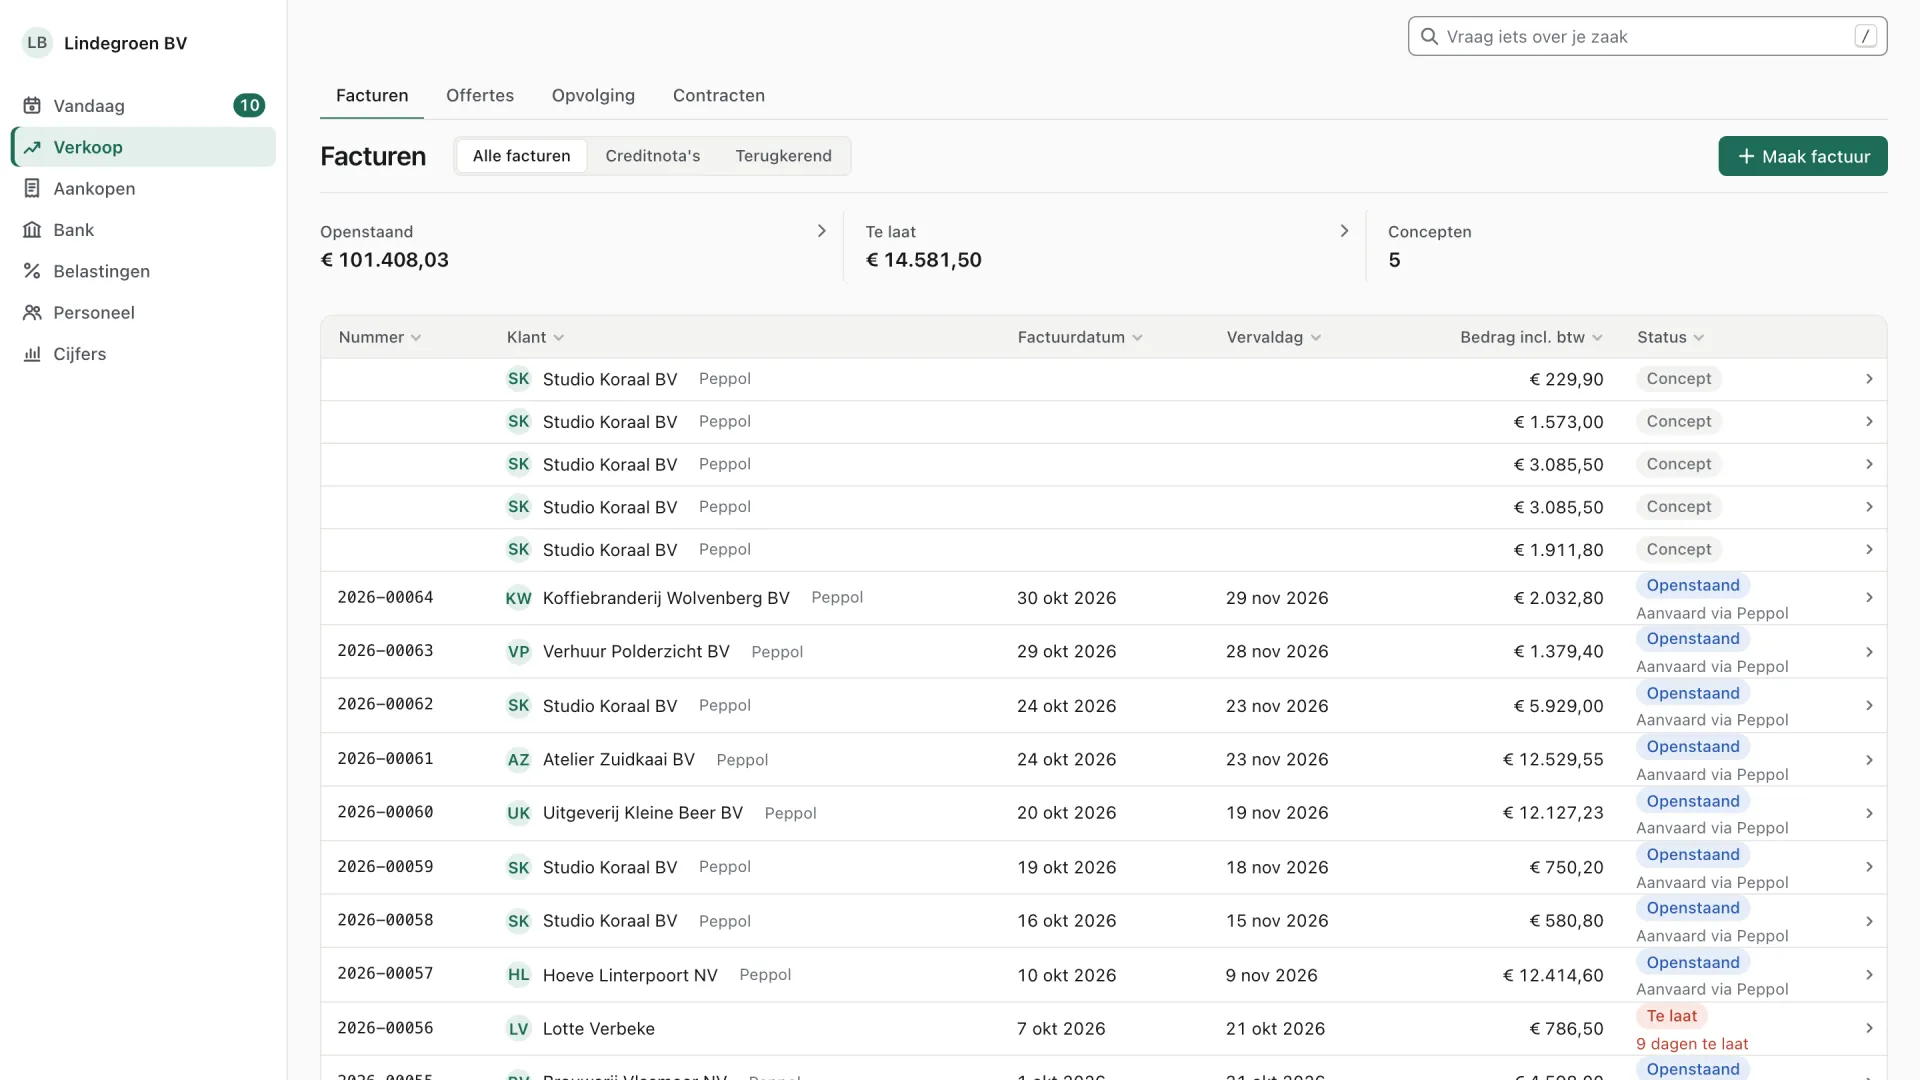Go to Aankopen in the sidebar
Image resolution: width=1920 pixels, height=1080 pixels.
pyautogui.click(x=143, y=188)
